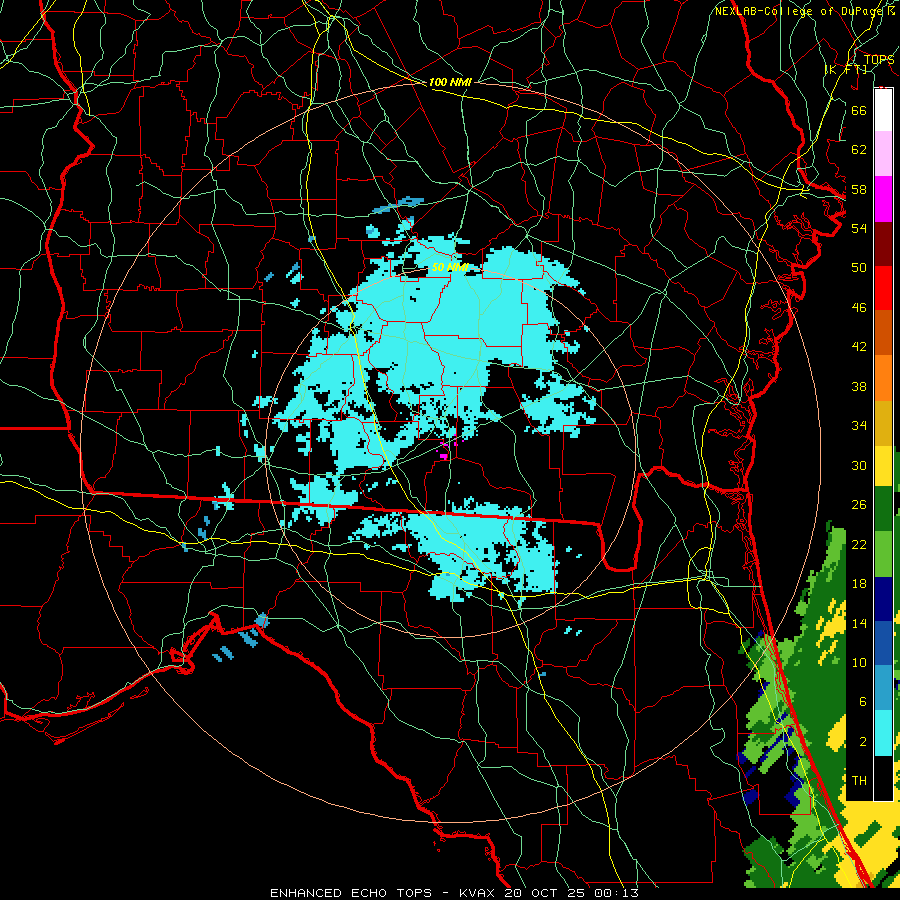Click the "50 NMI" range ring label

point(450,267)
